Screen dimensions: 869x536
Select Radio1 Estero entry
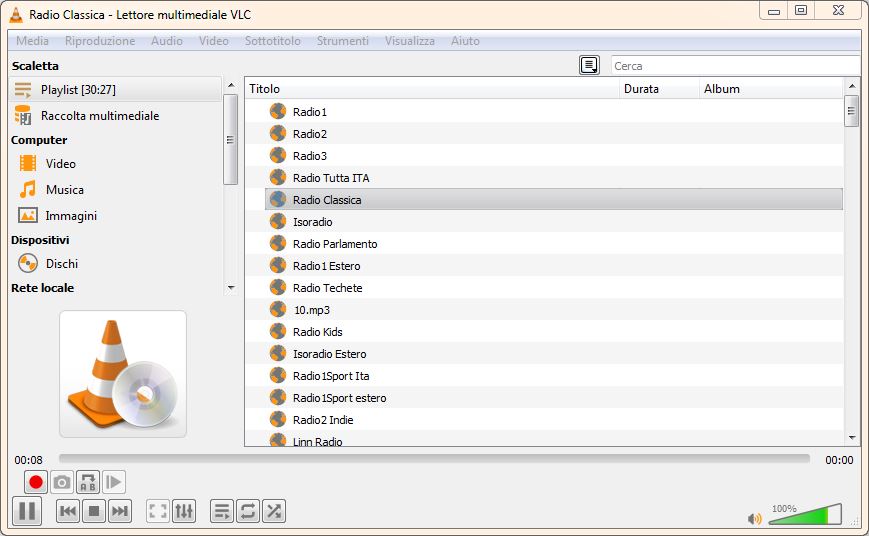tap(554, 266)
